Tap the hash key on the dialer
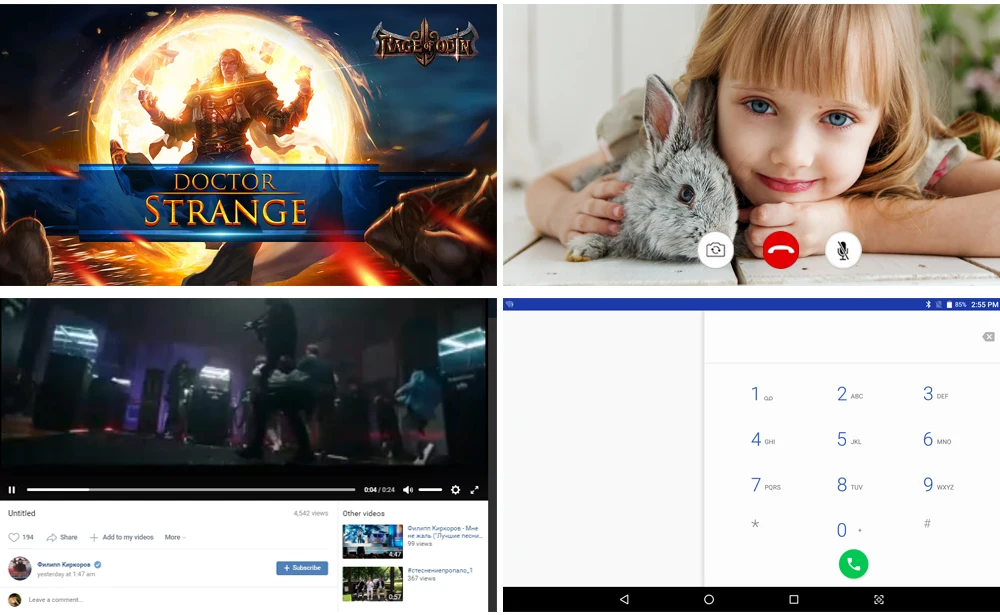Screen dimensions: 1000x615 pyautogui.click(x=927, y=524)
